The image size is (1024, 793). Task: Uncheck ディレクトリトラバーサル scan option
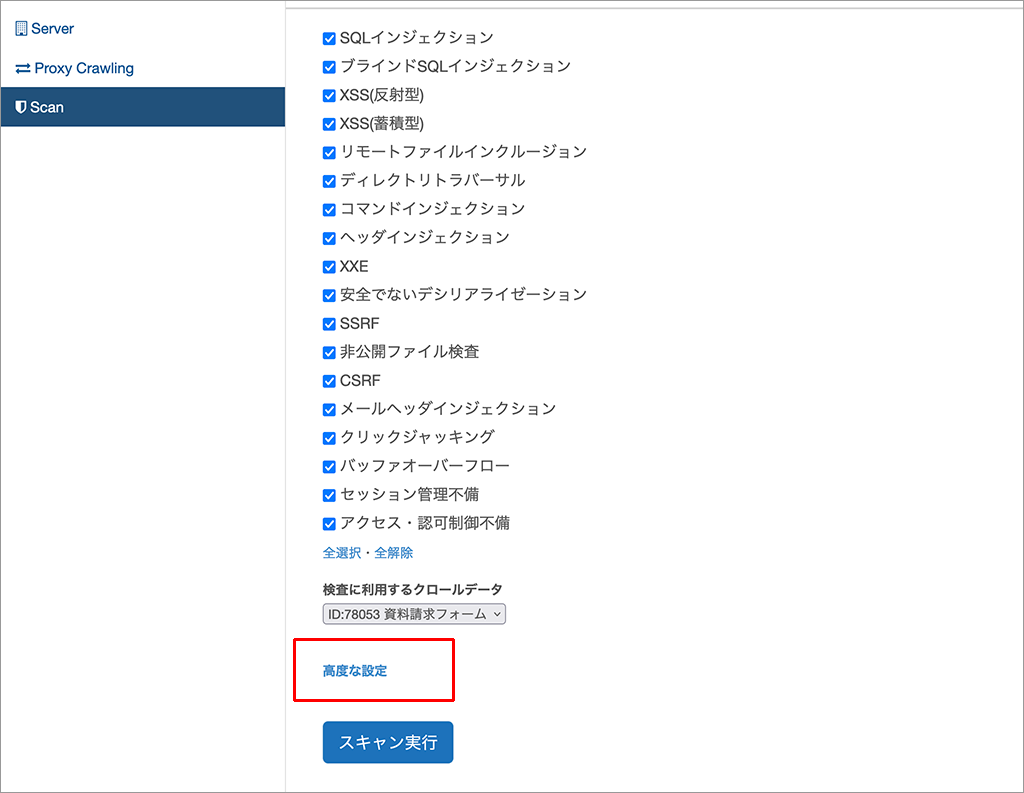pos(329,181)
